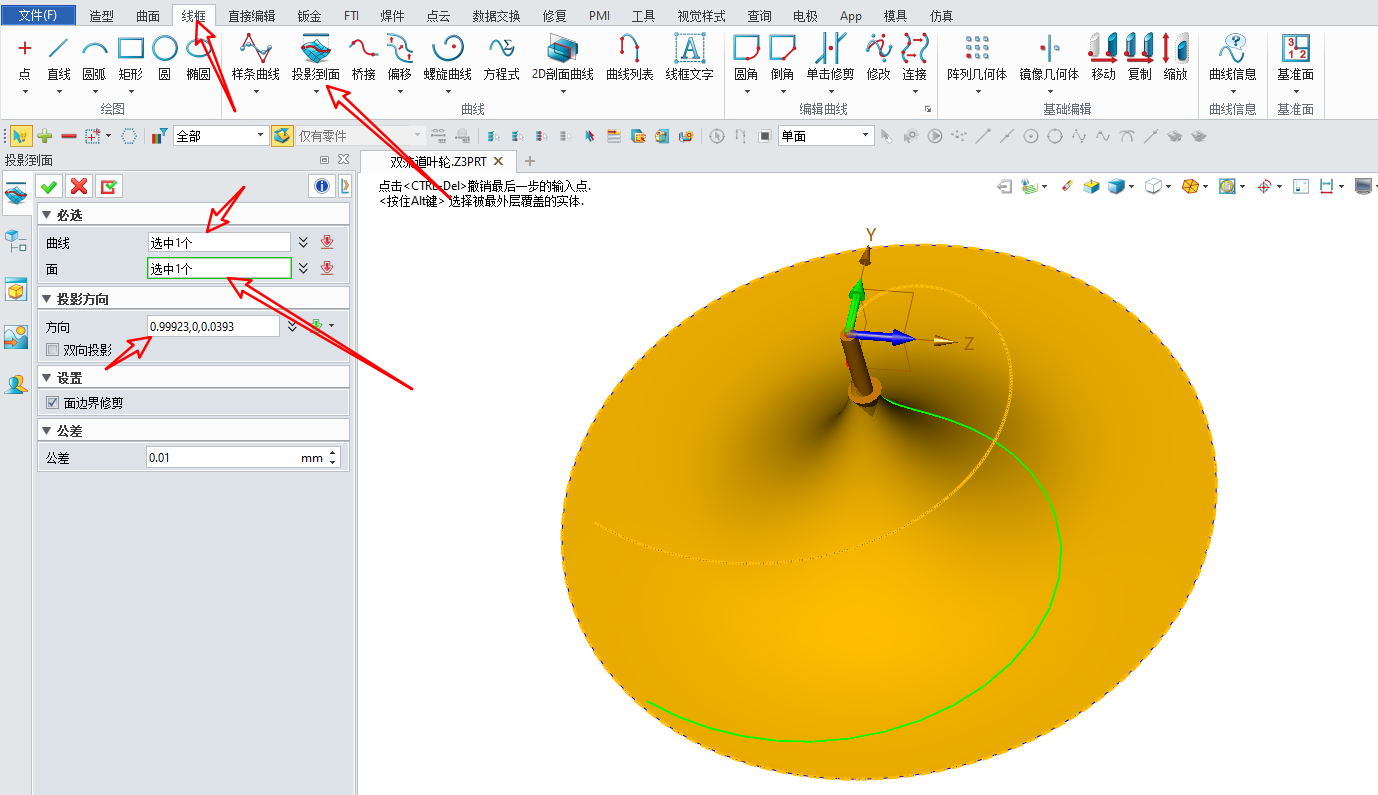This screenshot has width=1378, height=795.
Task: Open the File (文件) menu
Action: 38,16
